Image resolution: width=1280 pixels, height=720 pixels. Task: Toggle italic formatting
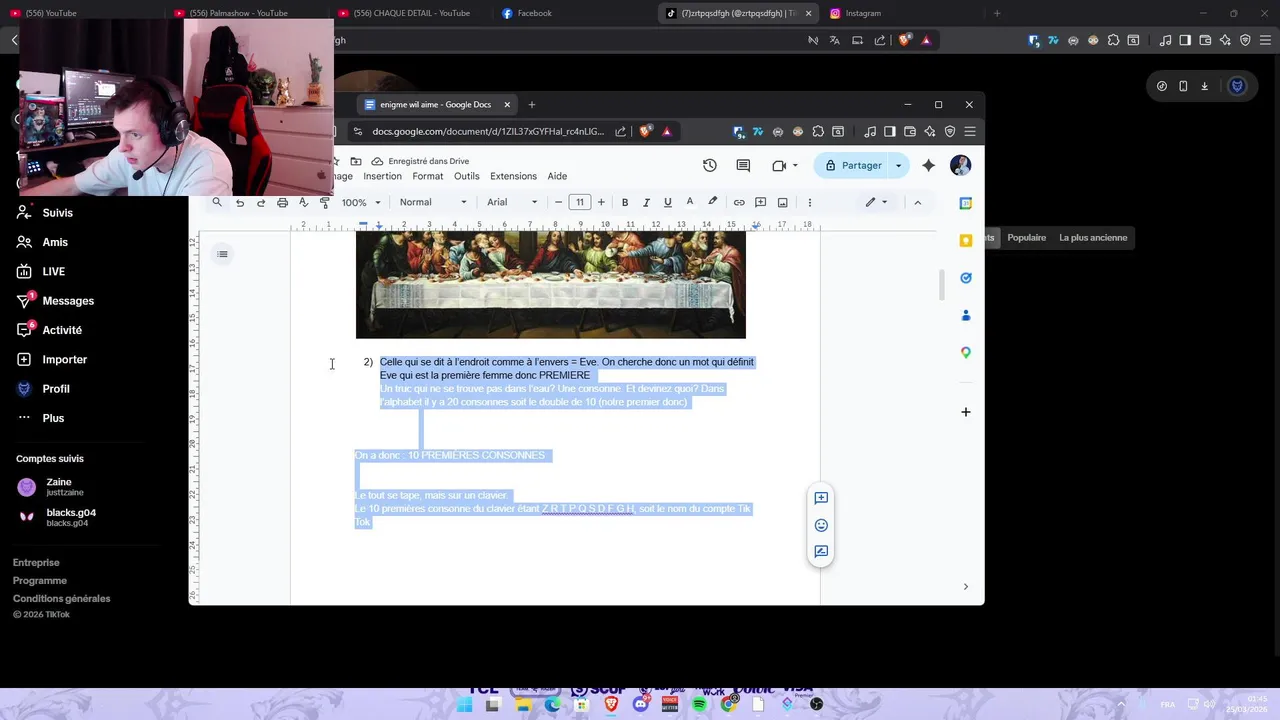pos(646,202)
